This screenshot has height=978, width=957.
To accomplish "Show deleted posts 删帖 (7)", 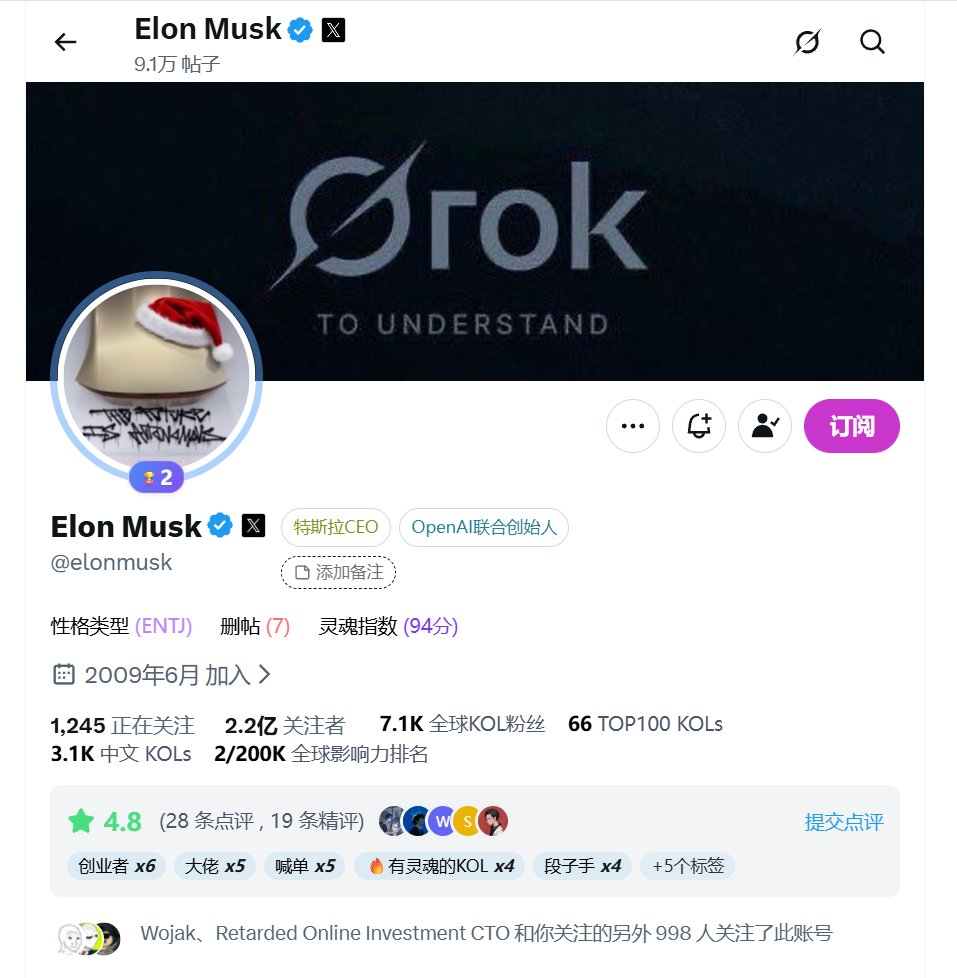I will 255,626.
